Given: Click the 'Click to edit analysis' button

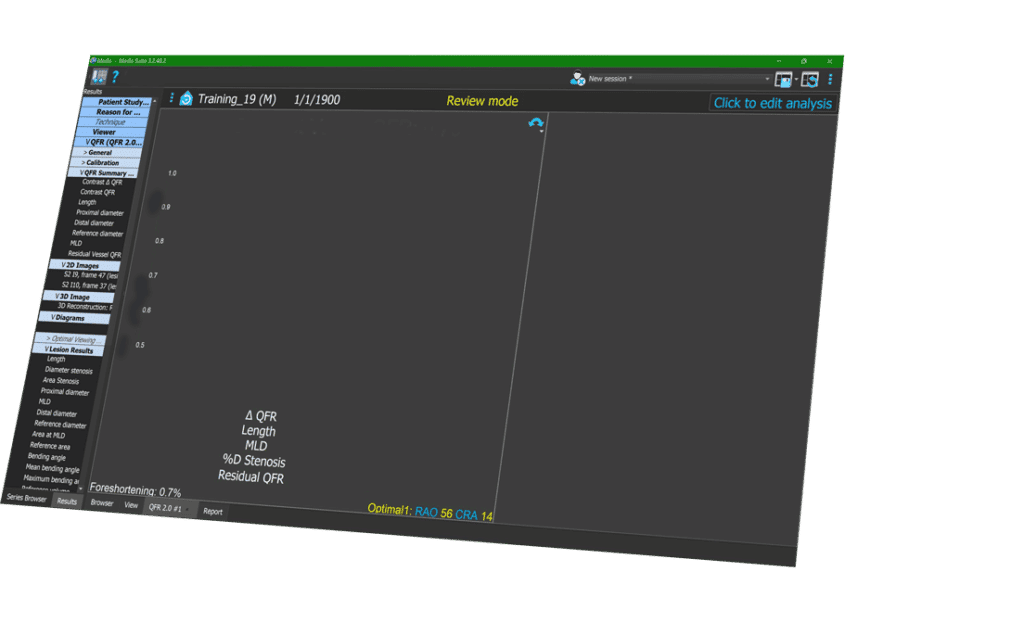Looking at the screenshot, I should point(772,103).
